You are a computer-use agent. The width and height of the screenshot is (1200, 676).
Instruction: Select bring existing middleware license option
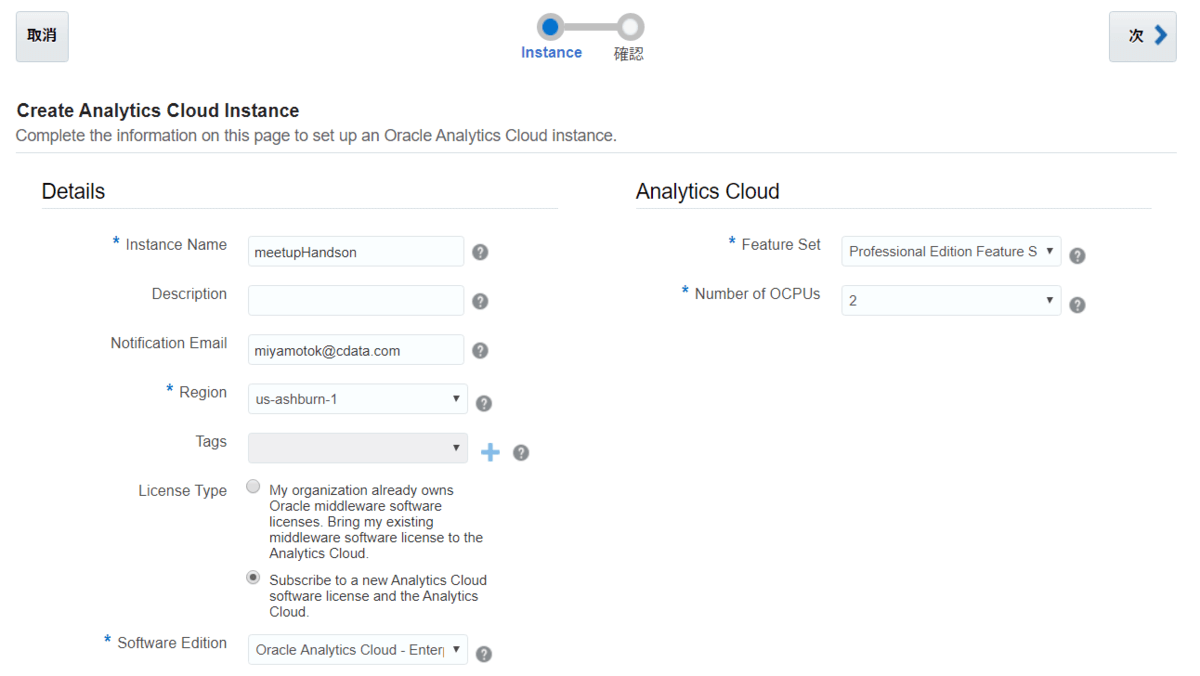(x=254, y=487)
